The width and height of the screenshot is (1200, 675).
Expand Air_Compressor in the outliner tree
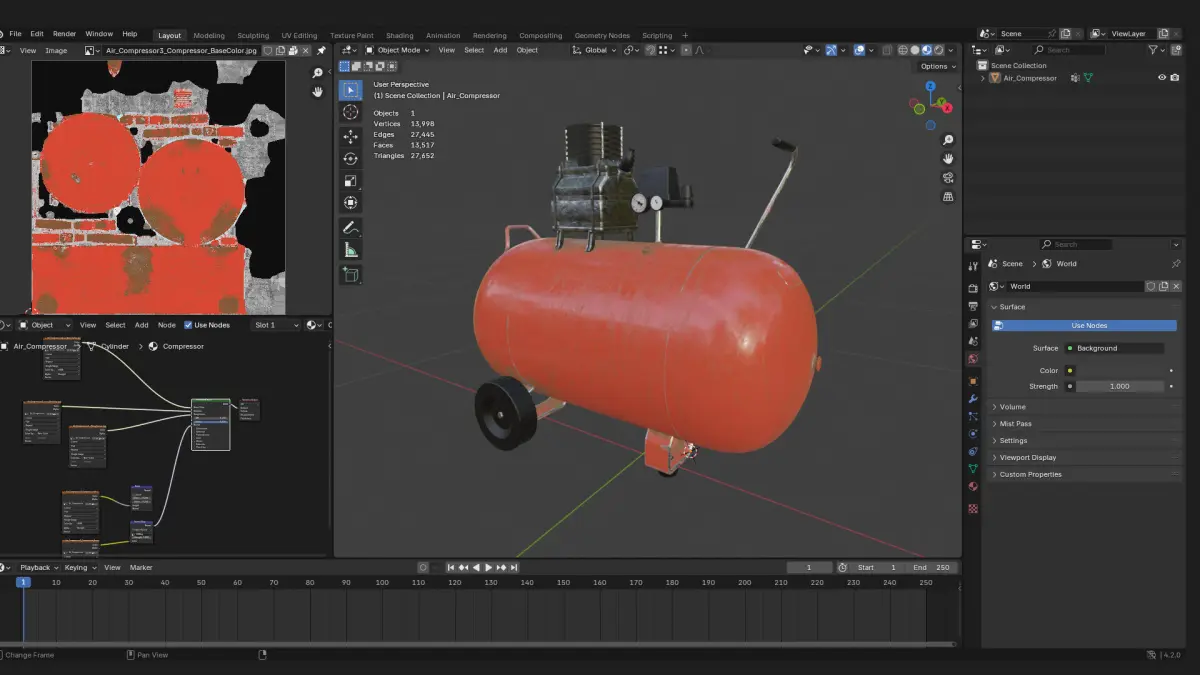(x=983, y=78)
